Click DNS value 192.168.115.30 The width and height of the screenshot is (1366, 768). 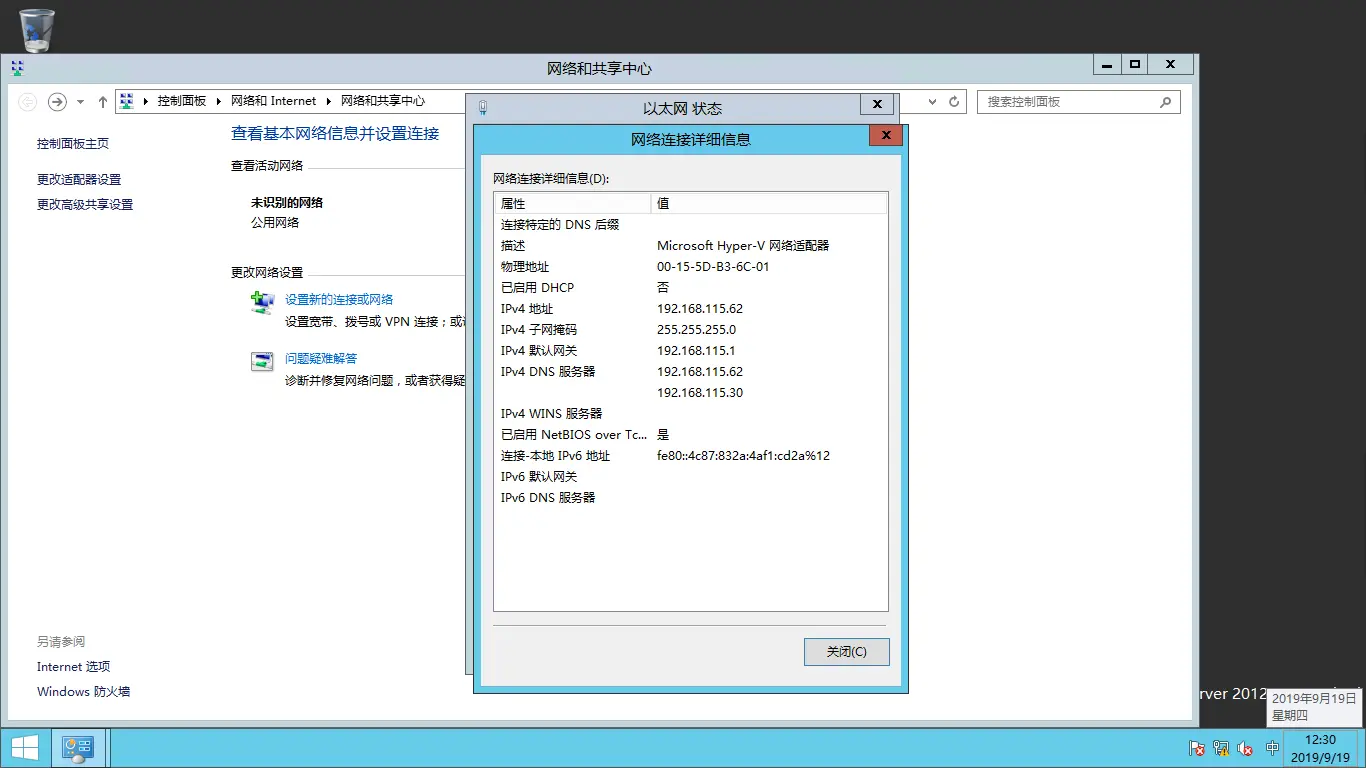tap(700, 393)
